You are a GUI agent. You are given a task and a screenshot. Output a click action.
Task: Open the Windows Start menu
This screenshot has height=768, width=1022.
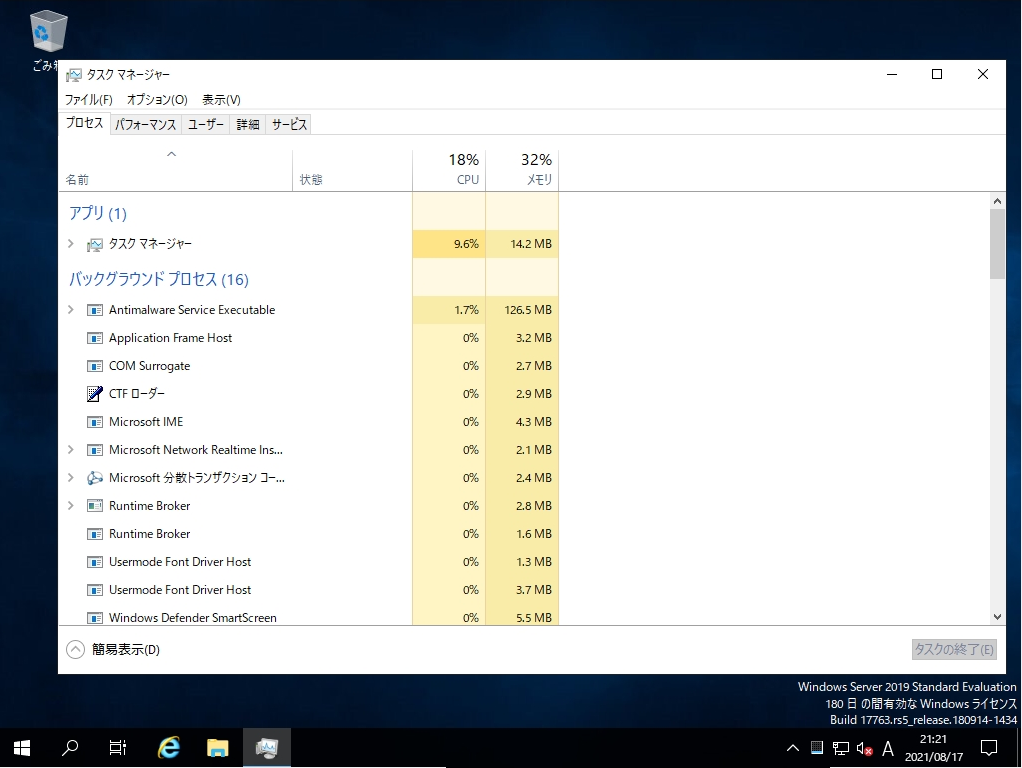pyautogui.click(x=22, y=748)
